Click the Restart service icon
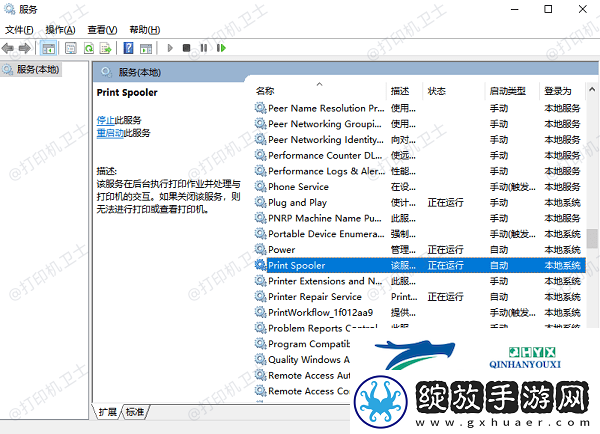The height and width of the screenshot is (434, 600). point(221,48)
